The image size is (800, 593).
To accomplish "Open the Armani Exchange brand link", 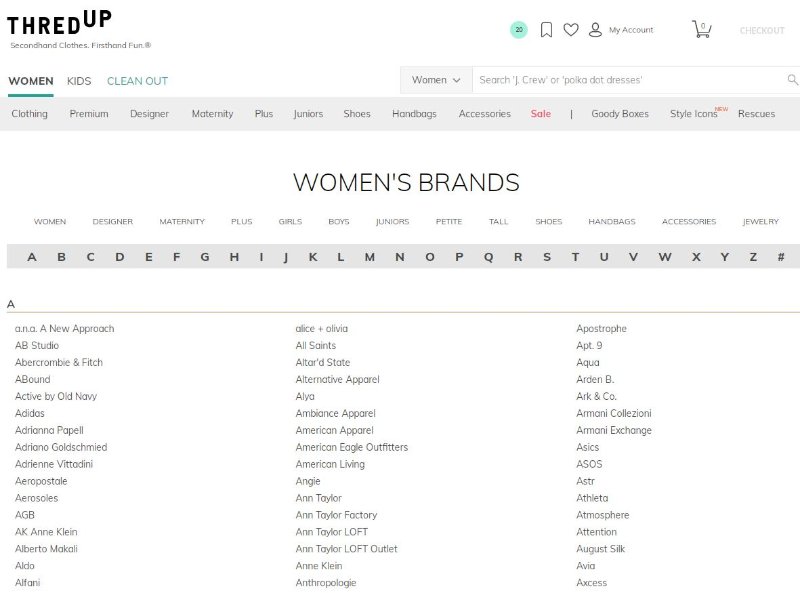I will [x=614, y=430].
